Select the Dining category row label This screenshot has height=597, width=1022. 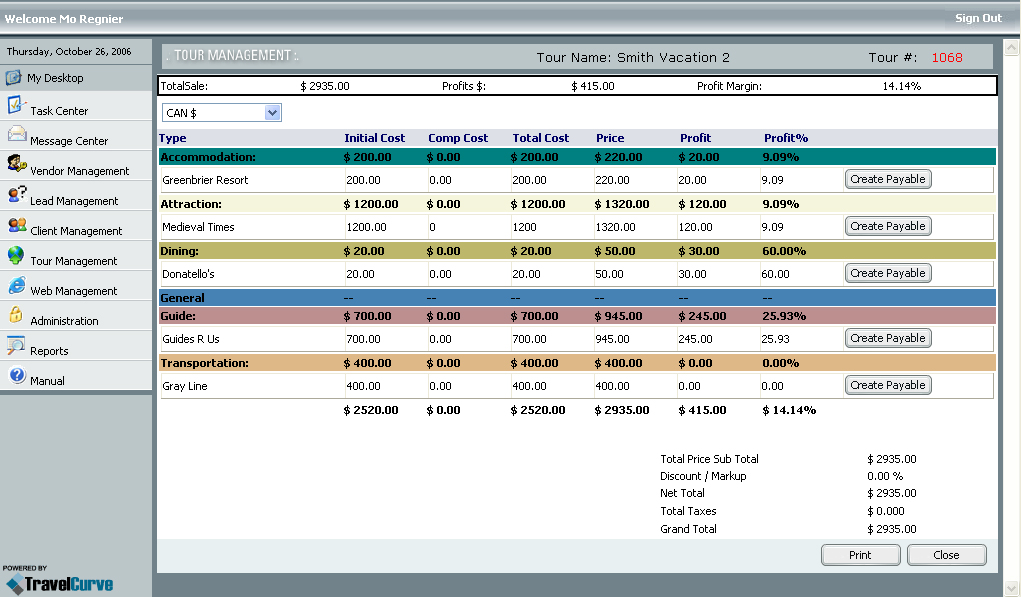pyautogui.click(x=180, y=251)
